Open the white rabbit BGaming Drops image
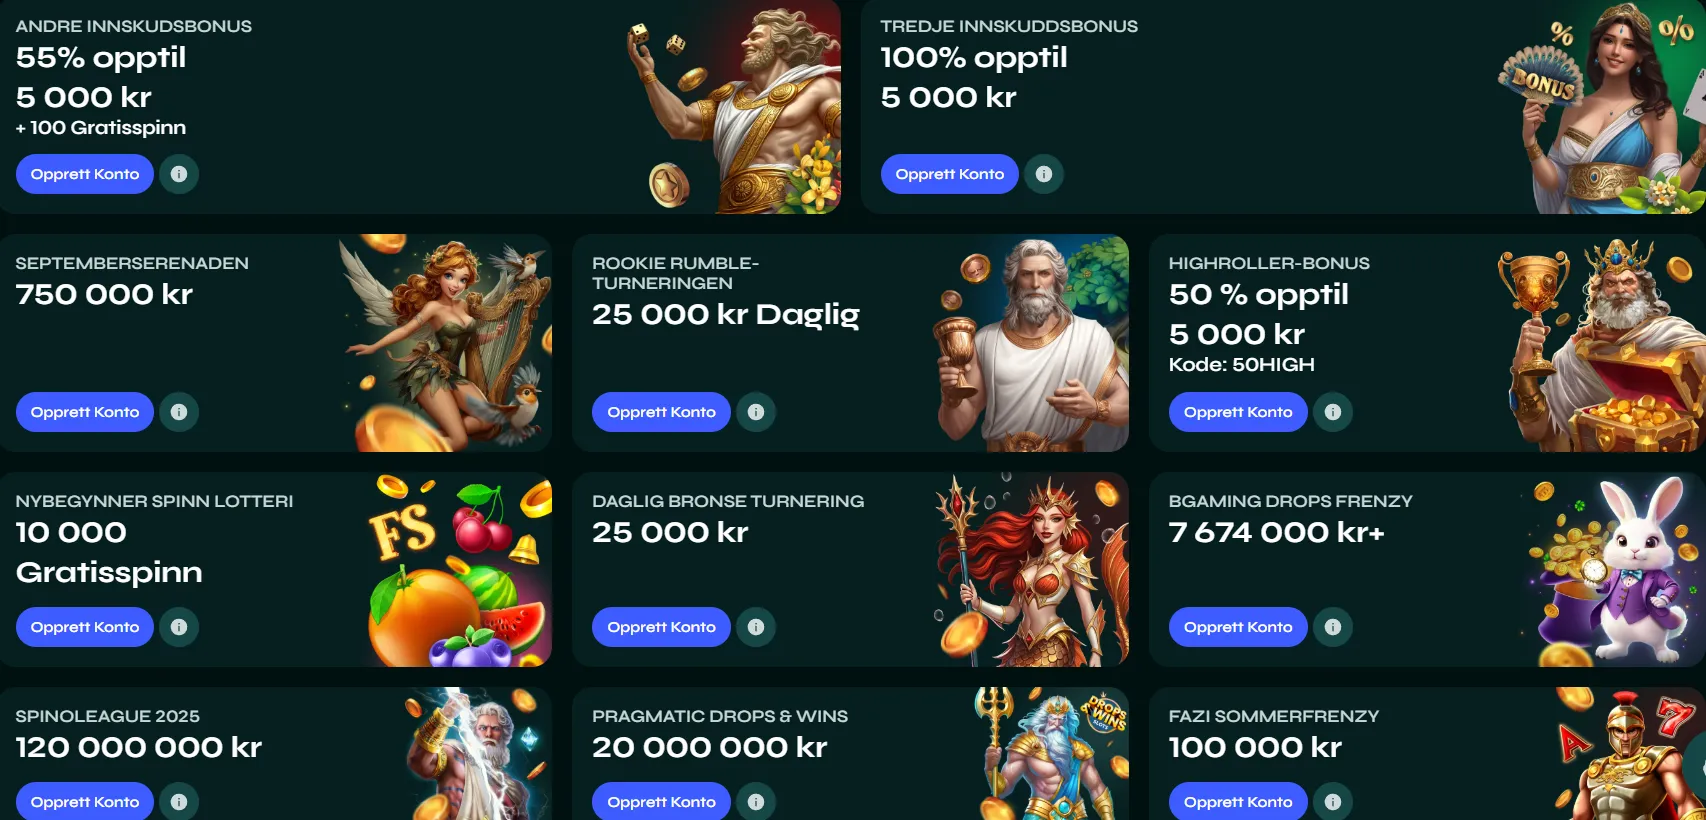 pyautogui.click(x=1612, y=570)
